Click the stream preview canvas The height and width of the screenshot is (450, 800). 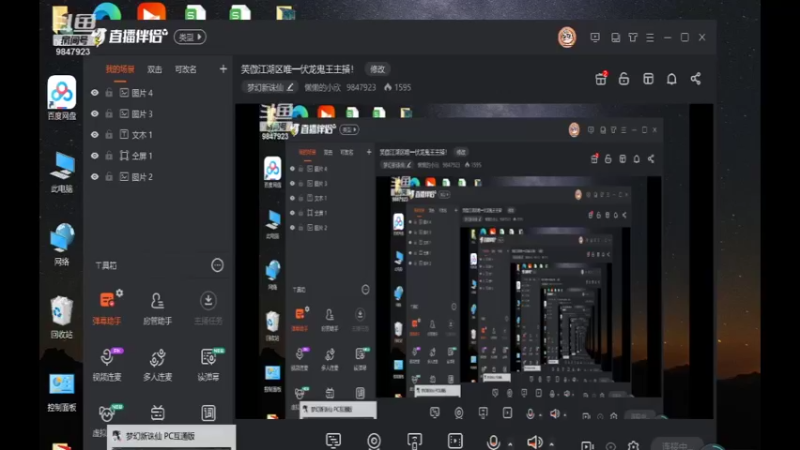point(474,261)
